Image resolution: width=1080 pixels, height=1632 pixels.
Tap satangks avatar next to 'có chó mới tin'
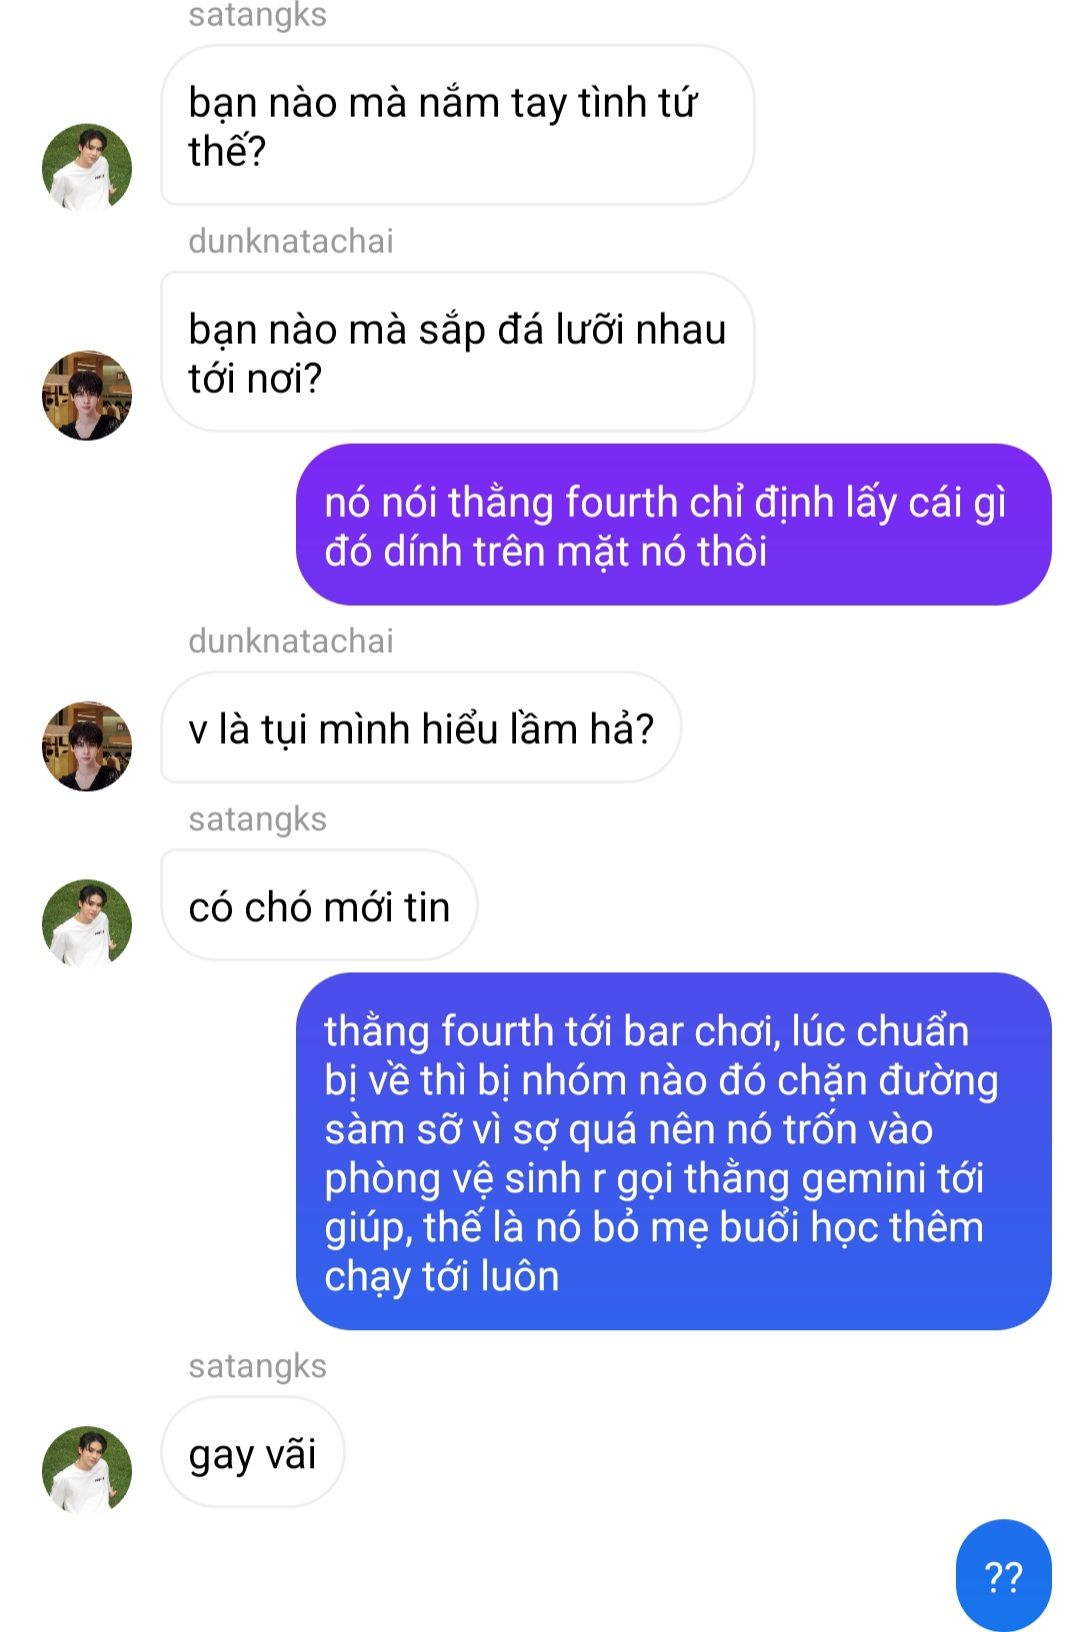[x=87, y=924]
